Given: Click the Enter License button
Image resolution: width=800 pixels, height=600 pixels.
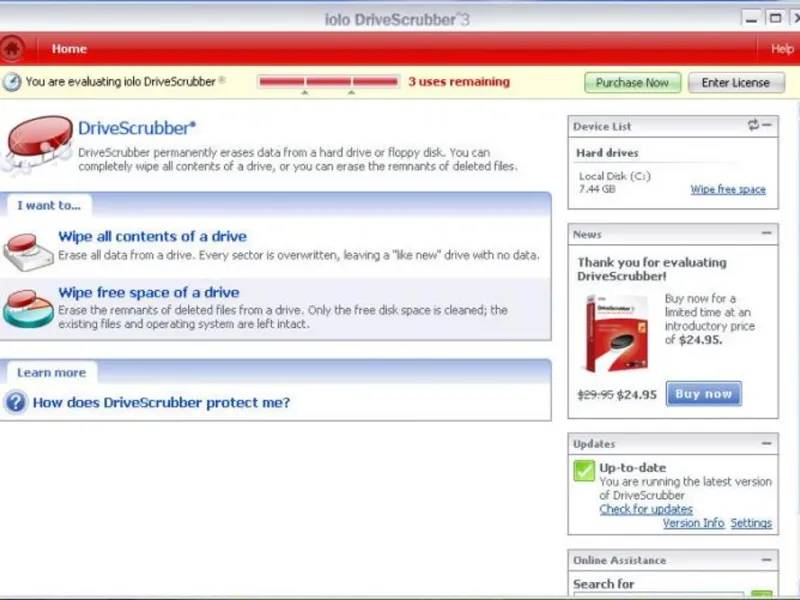Looking at the screenshot, I should [736, 83].
